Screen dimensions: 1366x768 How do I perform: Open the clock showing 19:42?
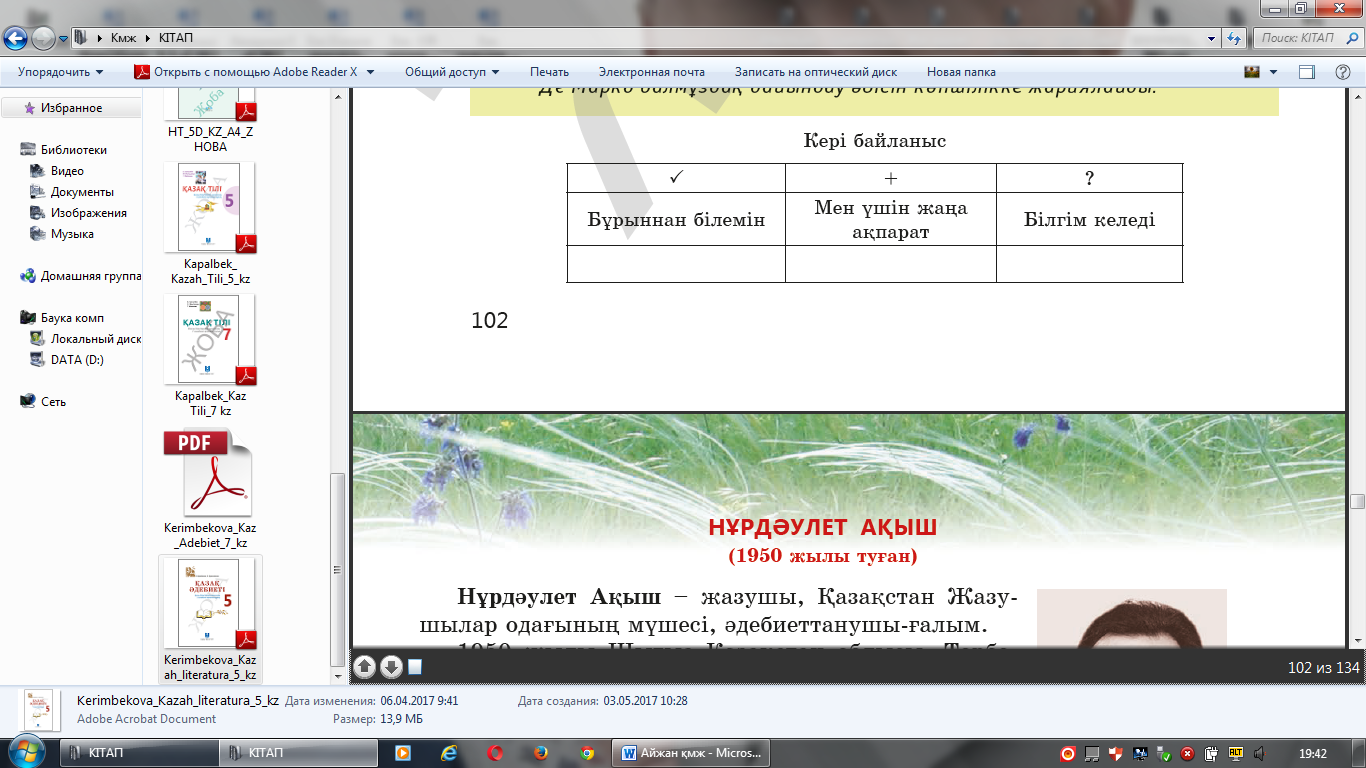click(1311, 753)
